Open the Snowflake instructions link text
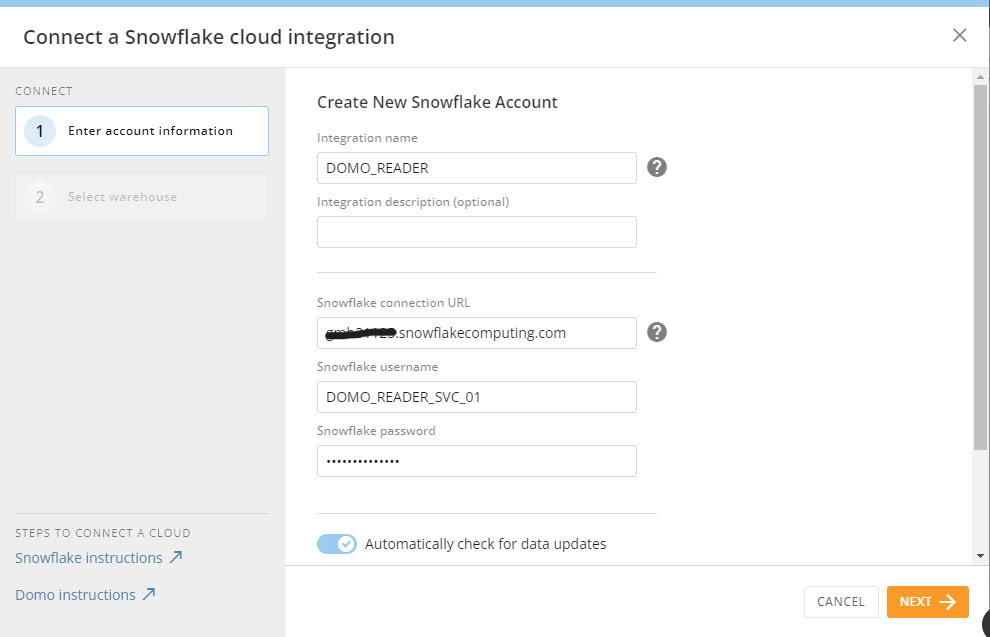The height and width of the screenshot is (637, 990). (89, 558)
